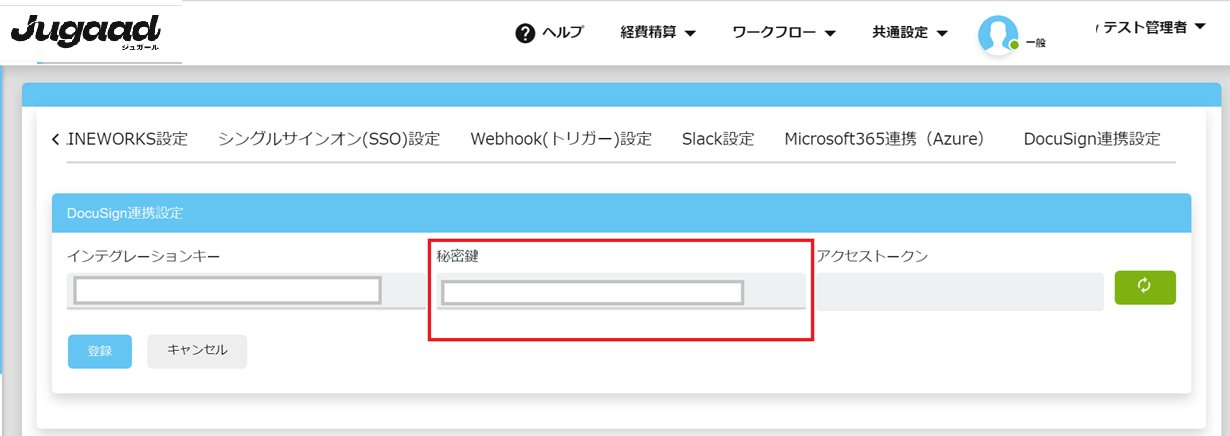Go to Microsoft365連携（Azure） tab
The image size is (1230, 436).
pyautogui.click(x=885, y=139)
